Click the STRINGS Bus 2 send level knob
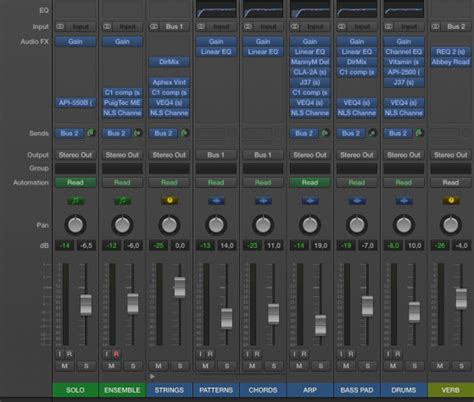 (x=185, y=133)
